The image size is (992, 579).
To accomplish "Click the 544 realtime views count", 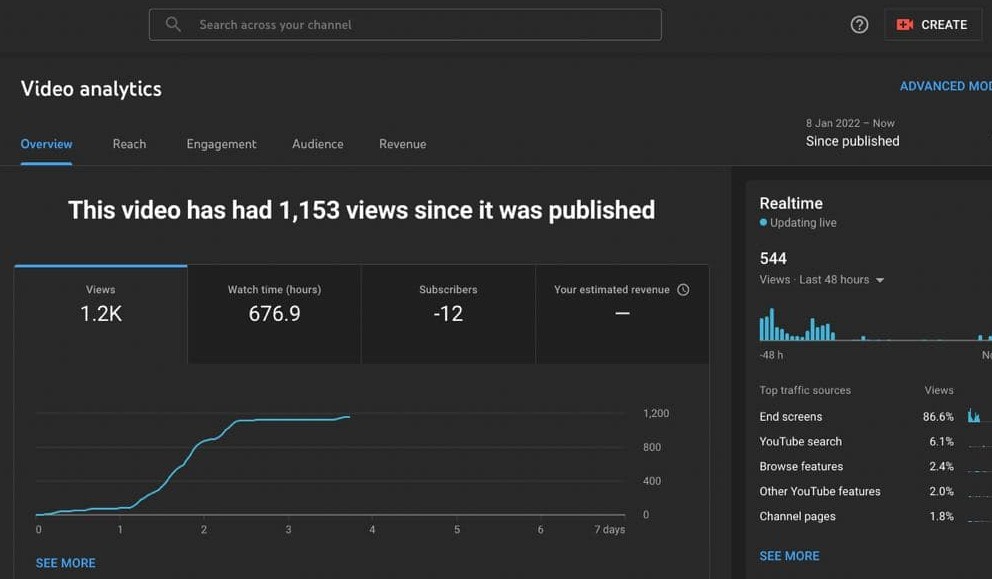I will (773, 259).
